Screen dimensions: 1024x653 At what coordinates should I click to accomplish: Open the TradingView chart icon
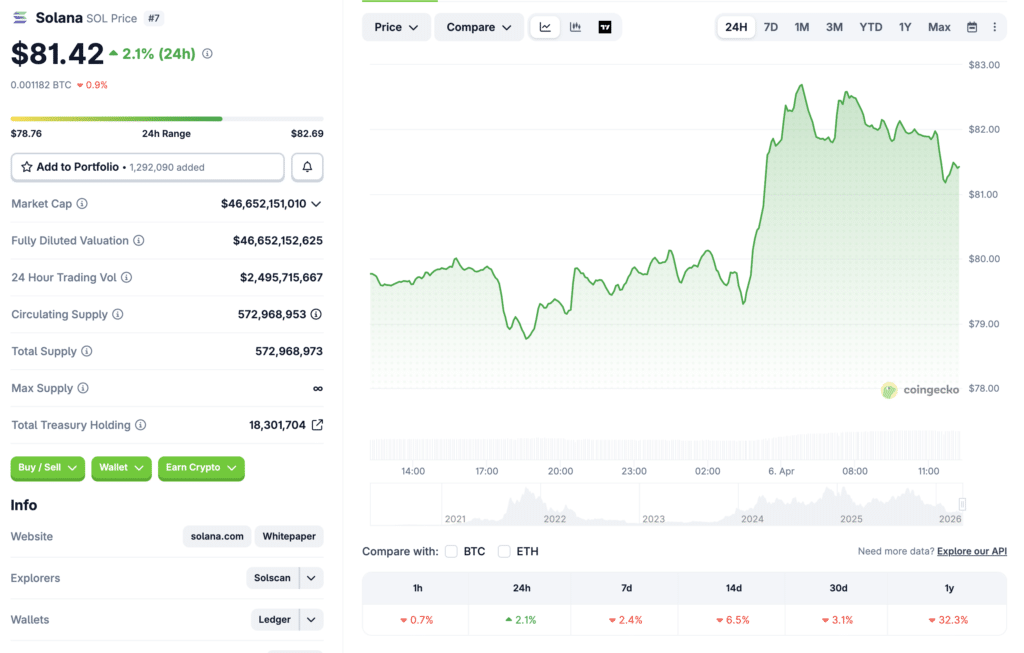coord(605,27)
